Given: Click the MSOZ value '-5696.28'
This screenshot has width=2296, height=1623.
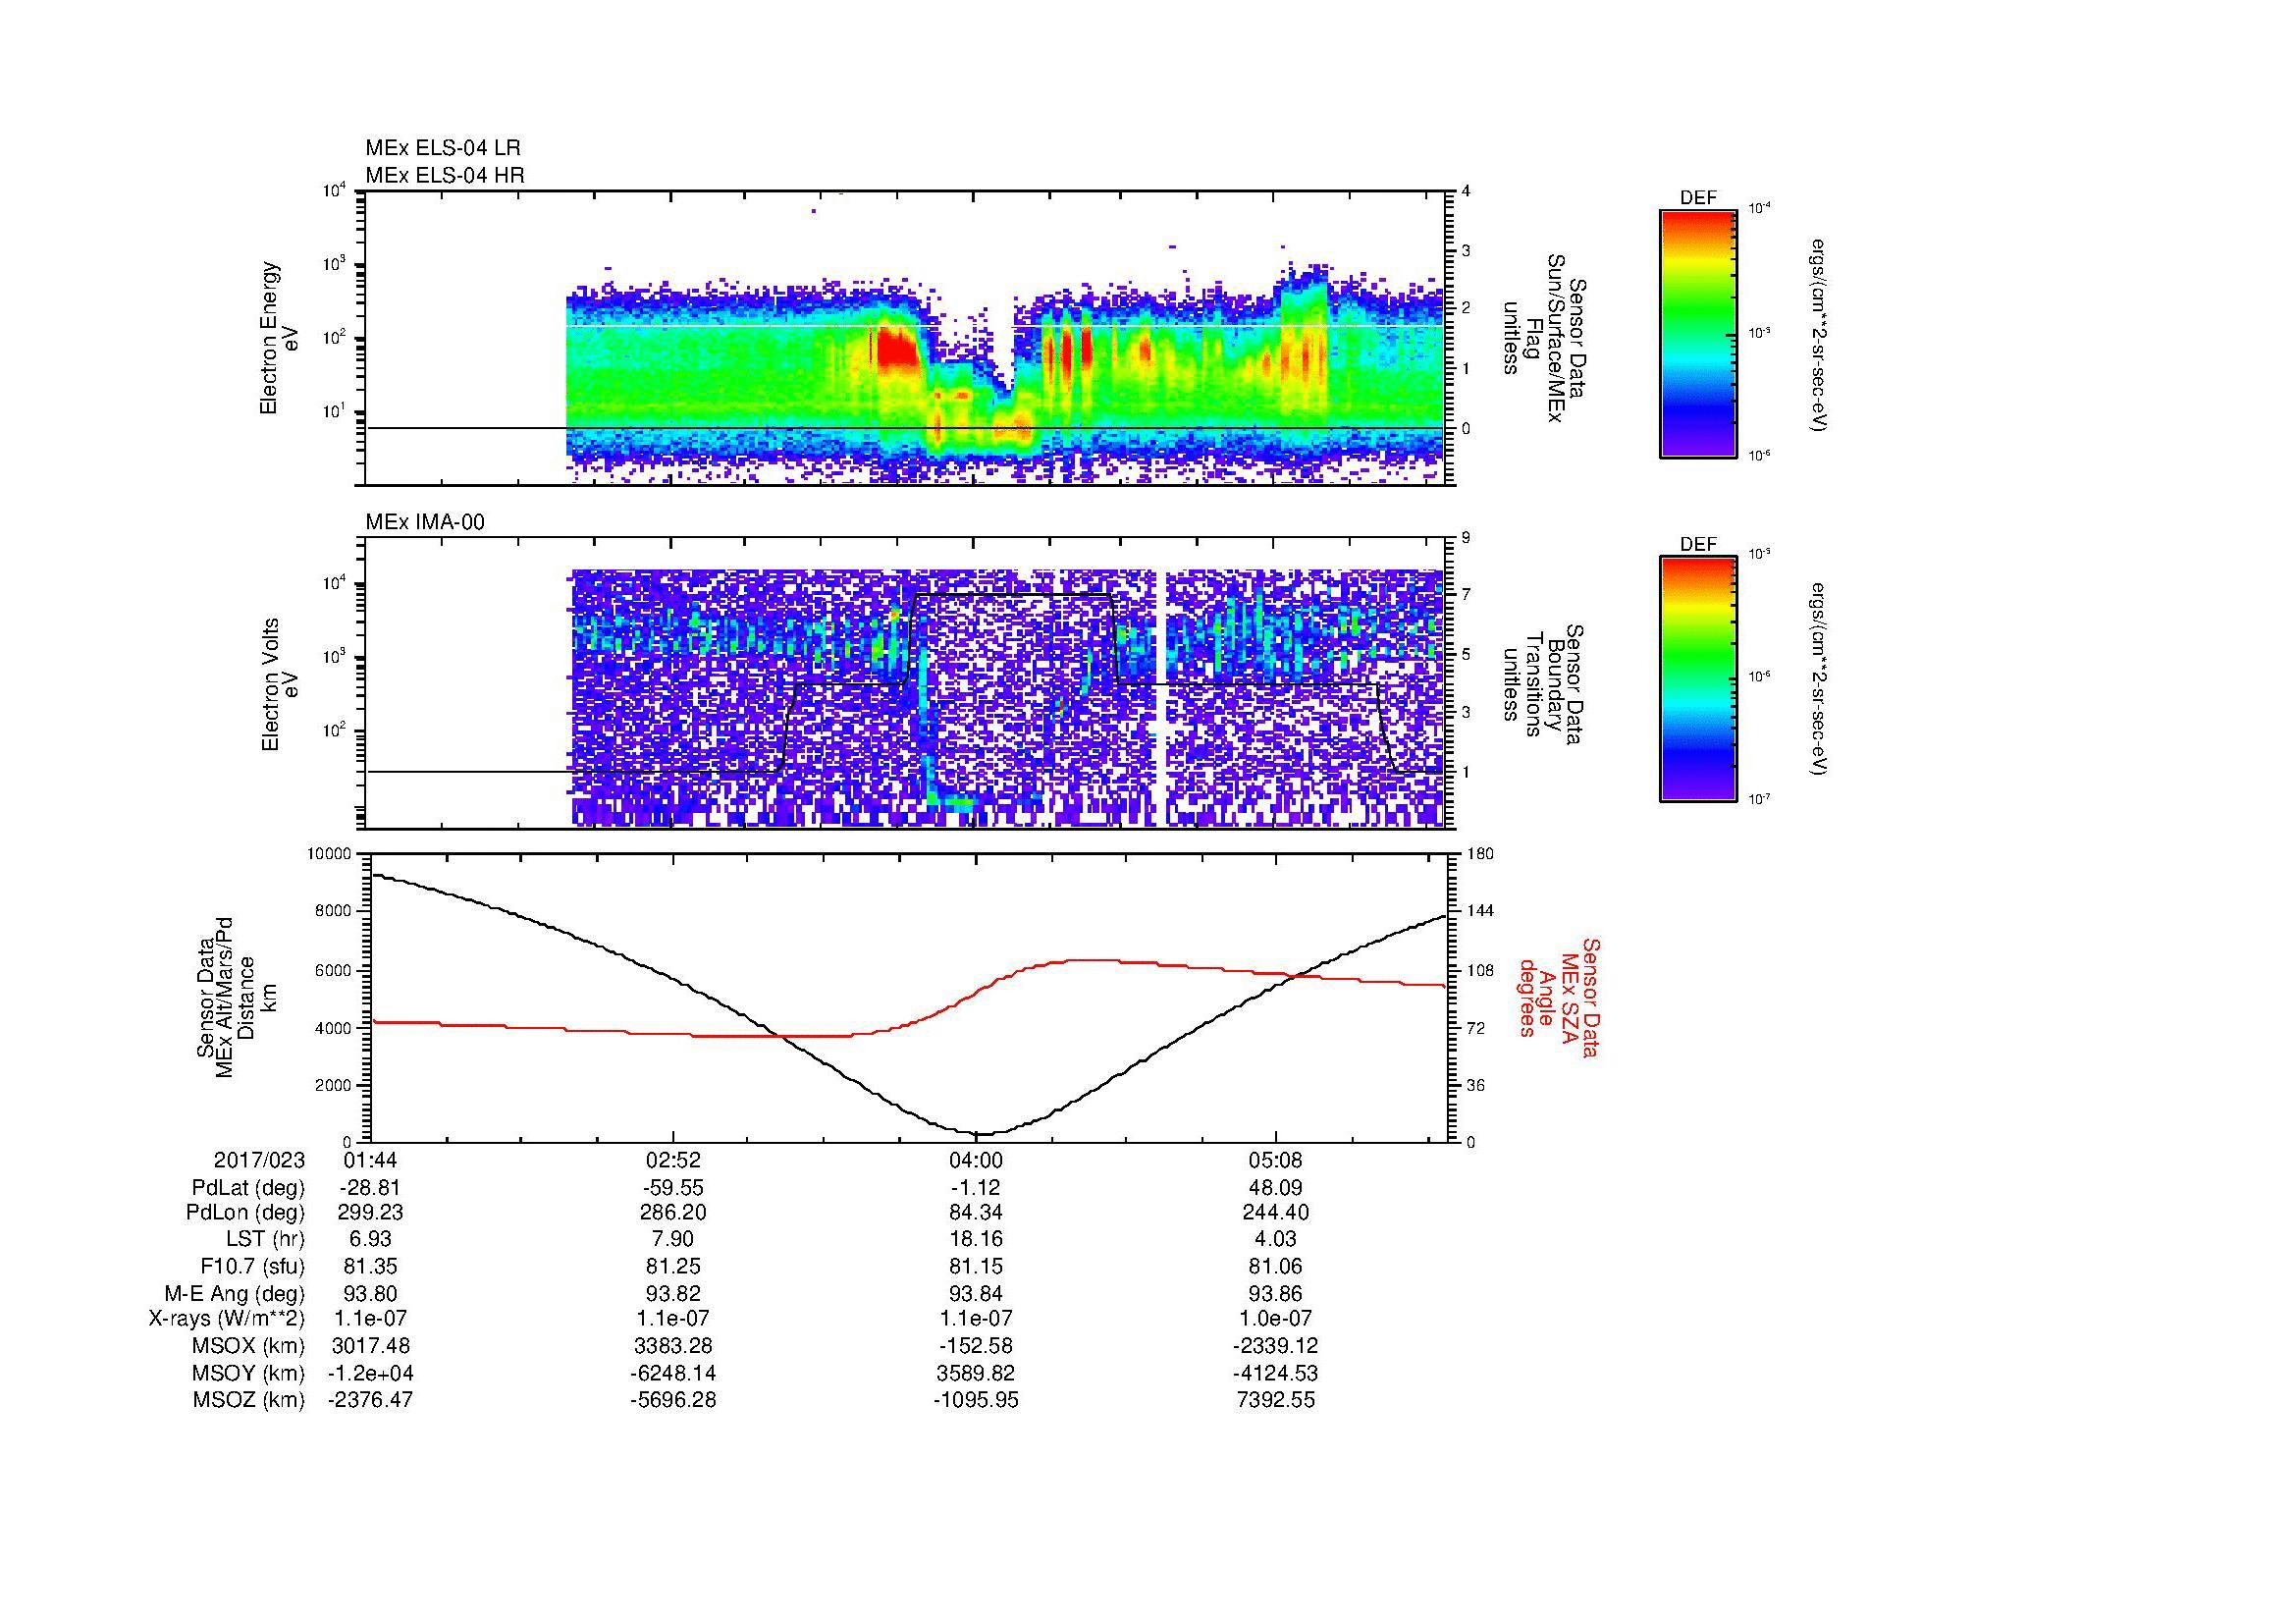Looking at the screenshot, I should (x=673, y=1400).
